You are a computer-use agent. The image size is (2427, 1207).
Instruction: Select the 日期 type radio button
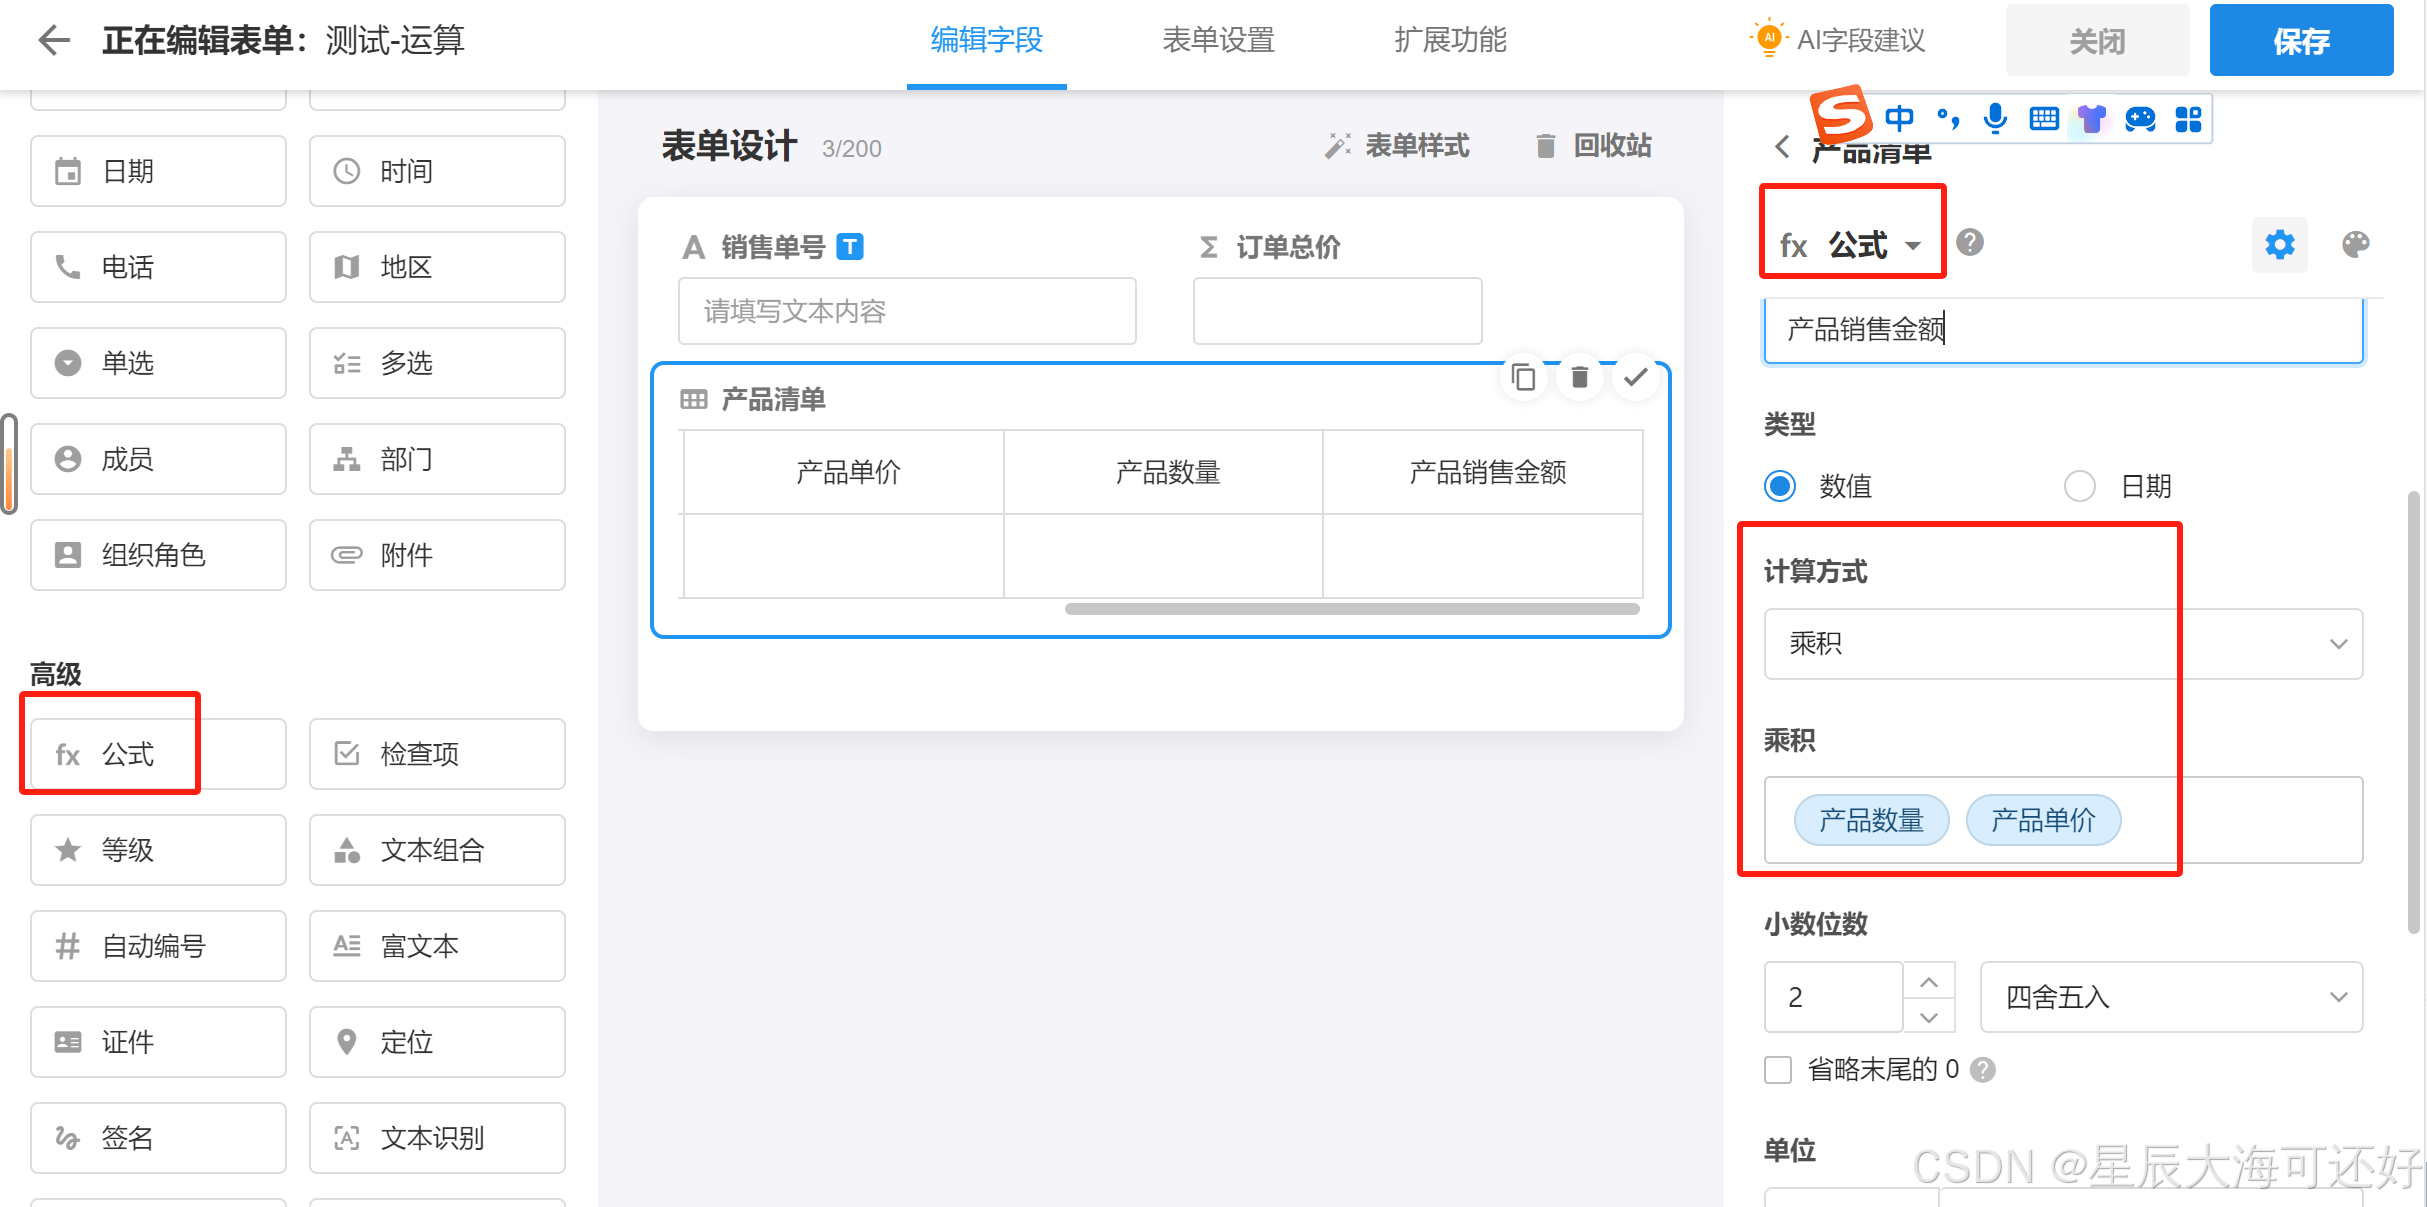click(2080, 486)
